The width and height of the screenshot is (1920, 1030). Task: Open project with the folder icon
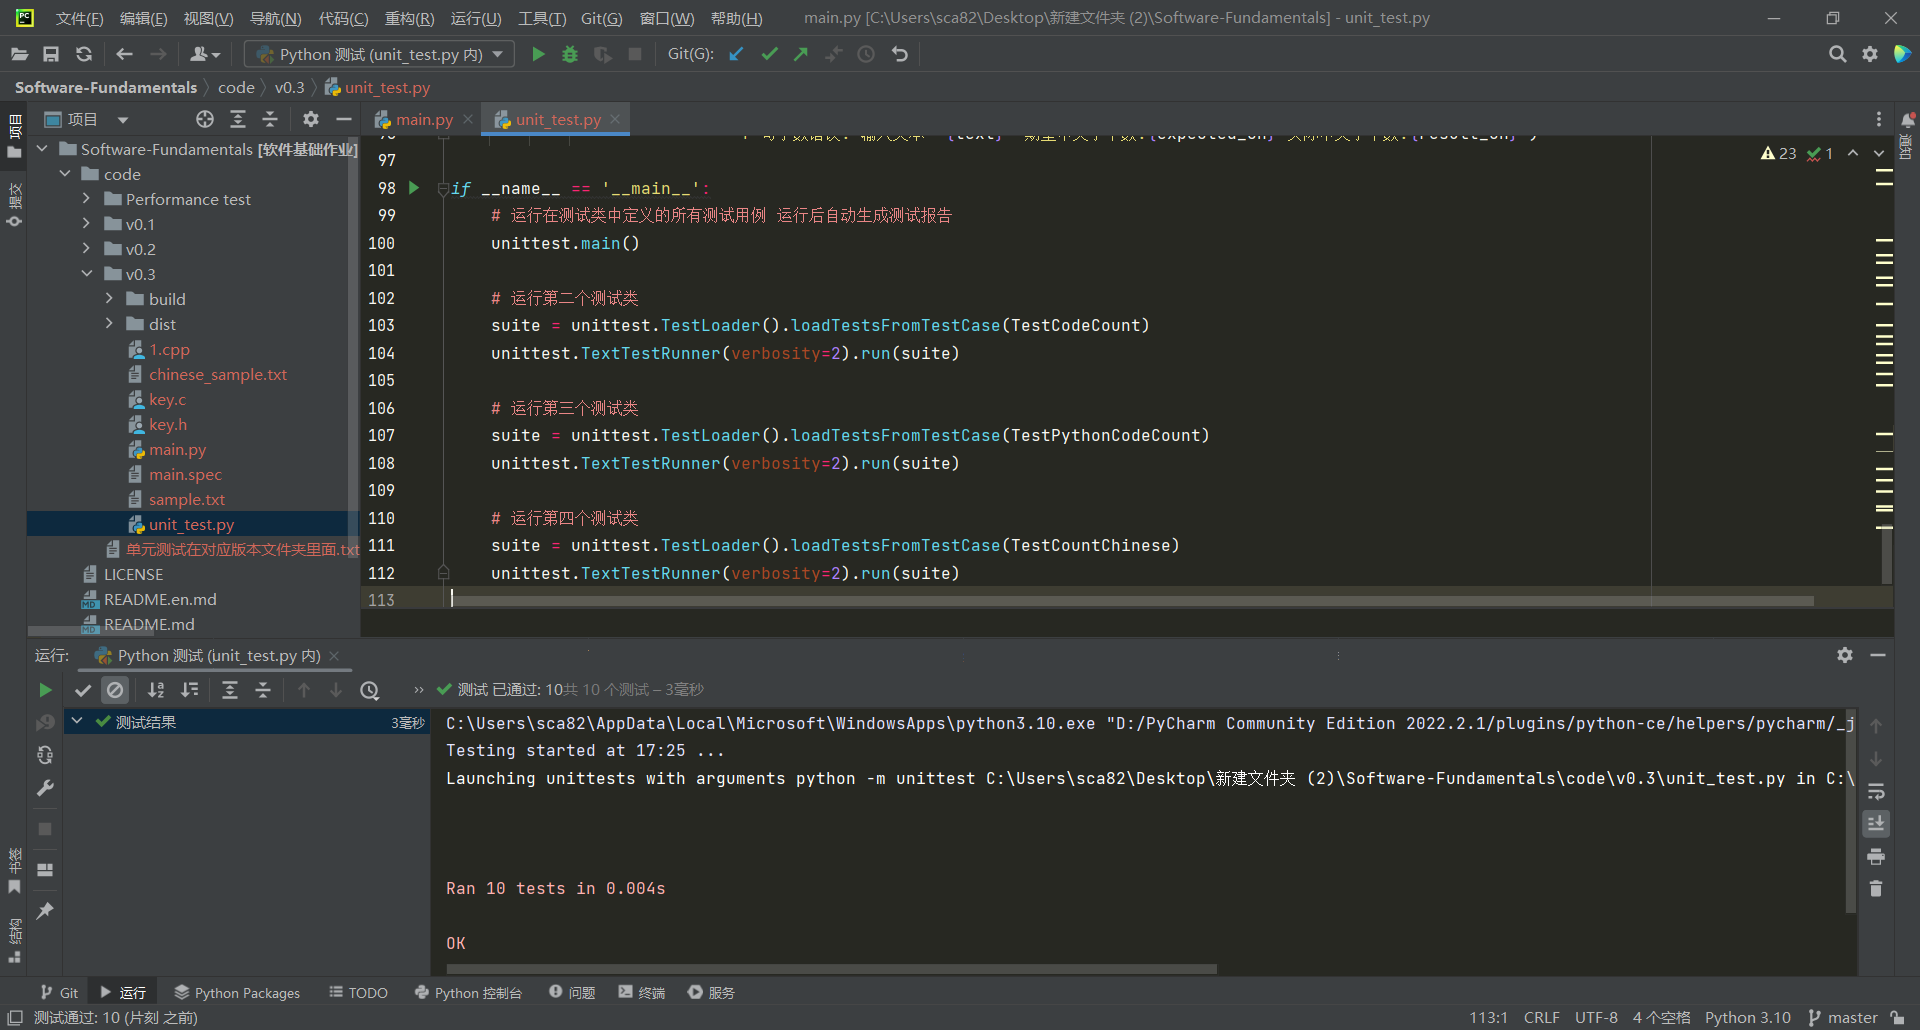(19, 54)
